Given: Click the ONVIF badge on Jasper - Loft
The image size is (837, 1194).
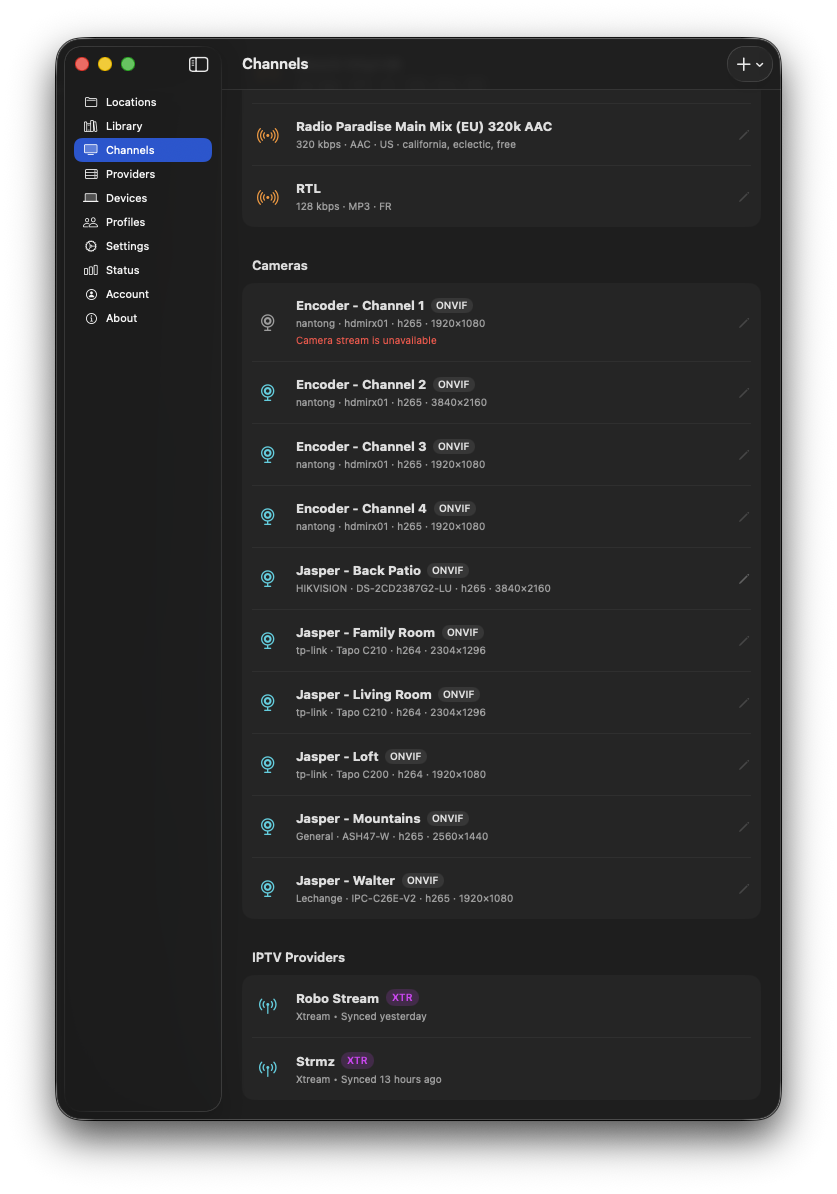Looking at the screenshot, I should (x=405, y=756).
